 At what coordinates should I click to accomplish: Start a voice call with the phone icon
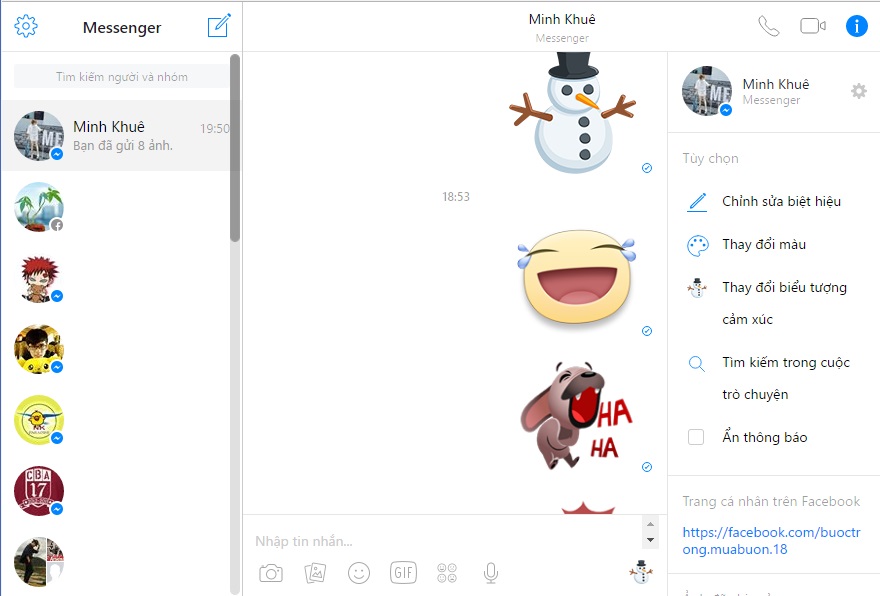(x=768, y=26)
